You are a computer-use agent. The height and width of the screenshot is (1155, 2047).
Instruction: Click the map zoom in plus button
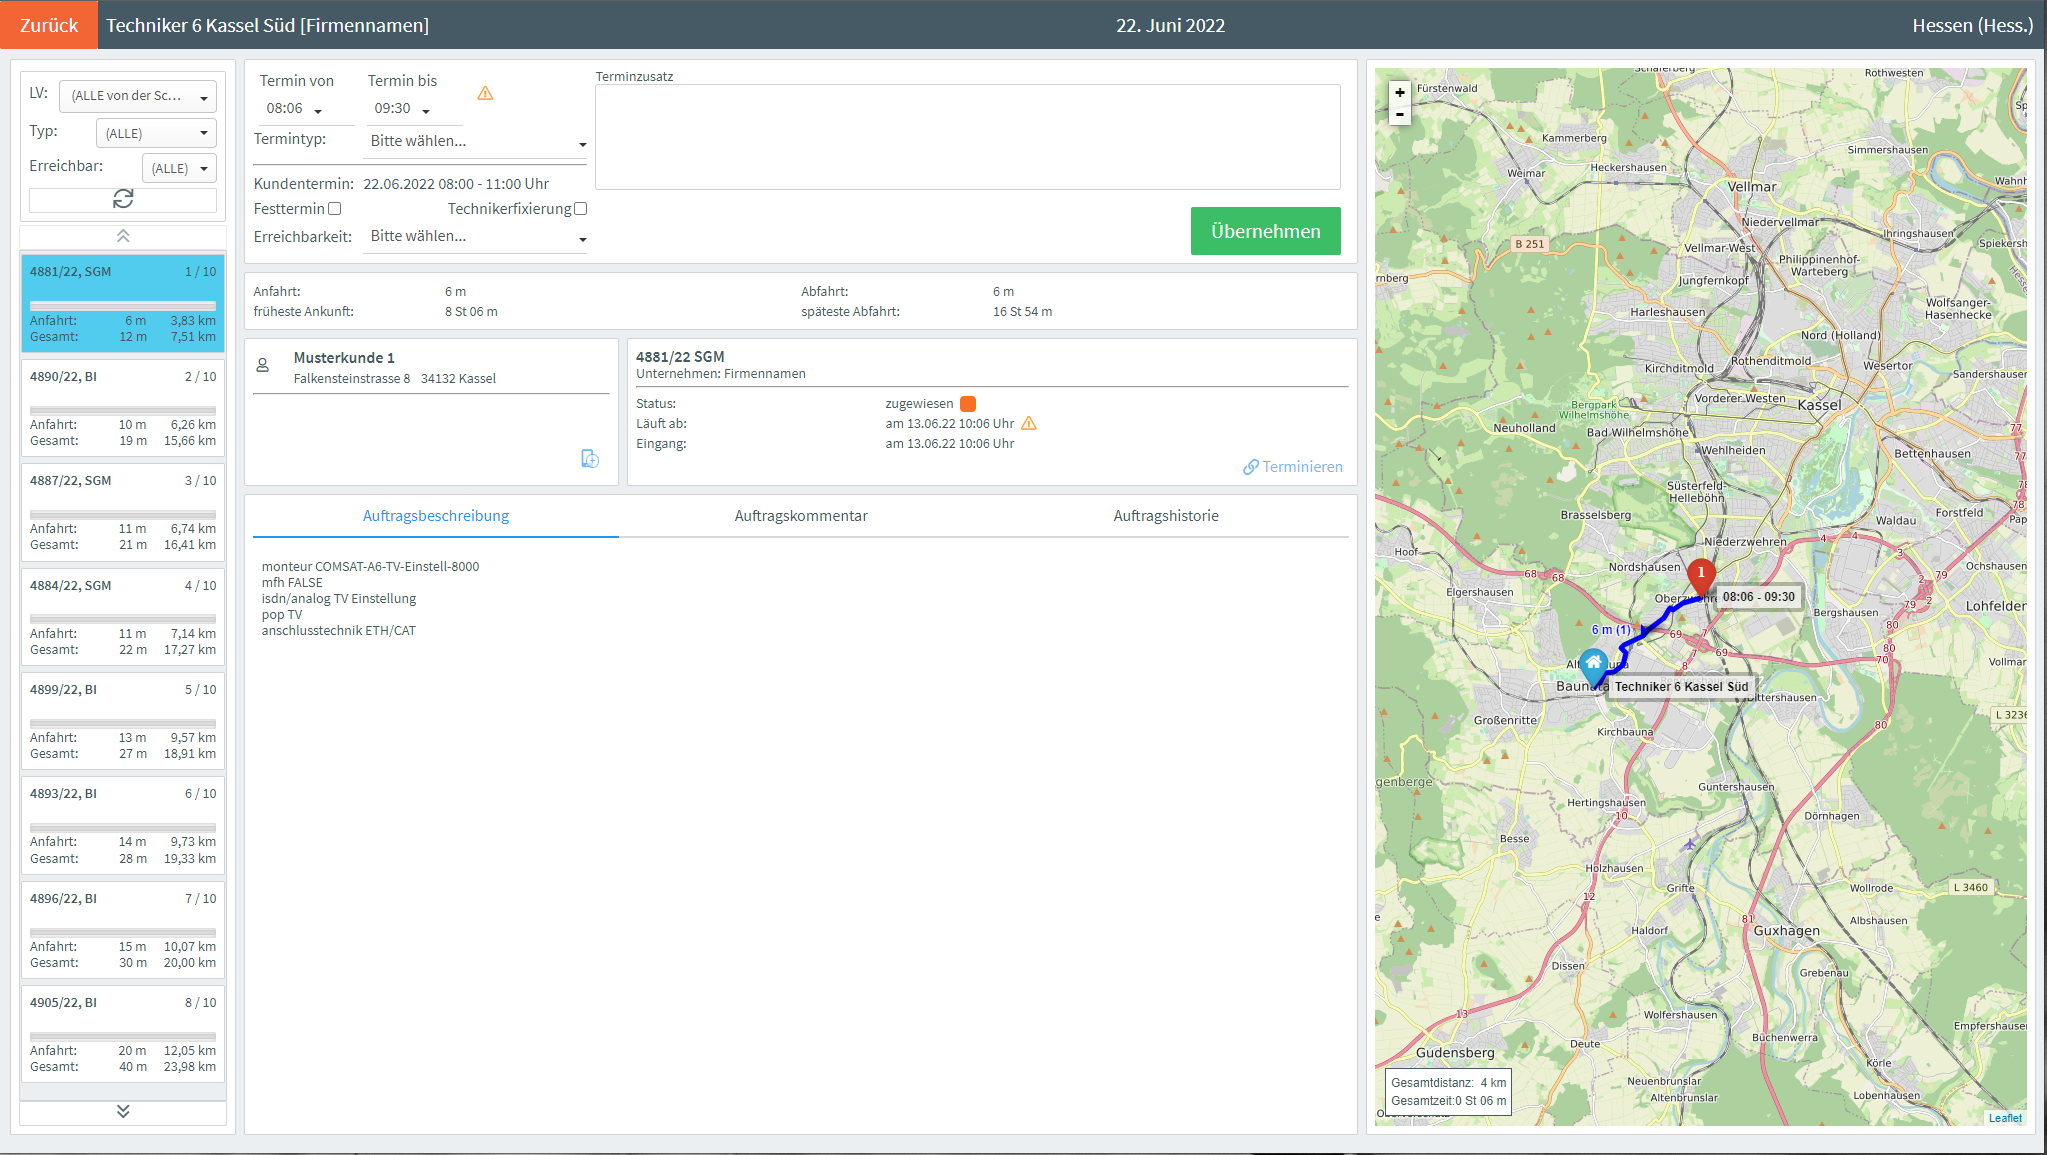(x=1400, y=92)
